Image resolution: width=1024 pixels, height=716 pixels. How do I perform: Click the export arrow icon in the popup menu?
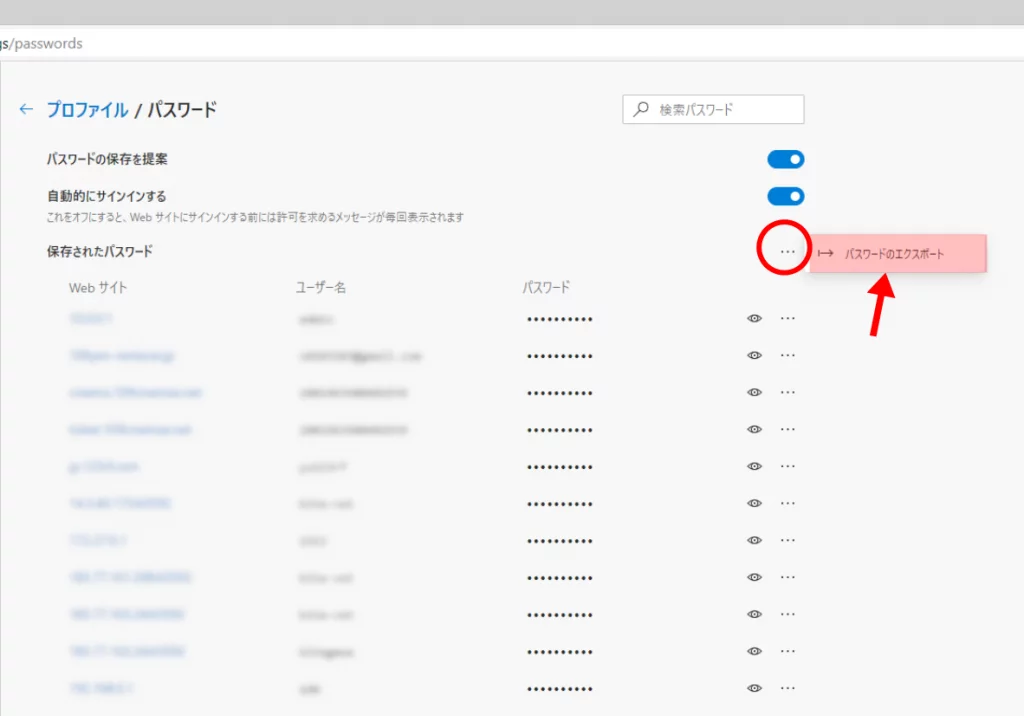coord(826,254)
